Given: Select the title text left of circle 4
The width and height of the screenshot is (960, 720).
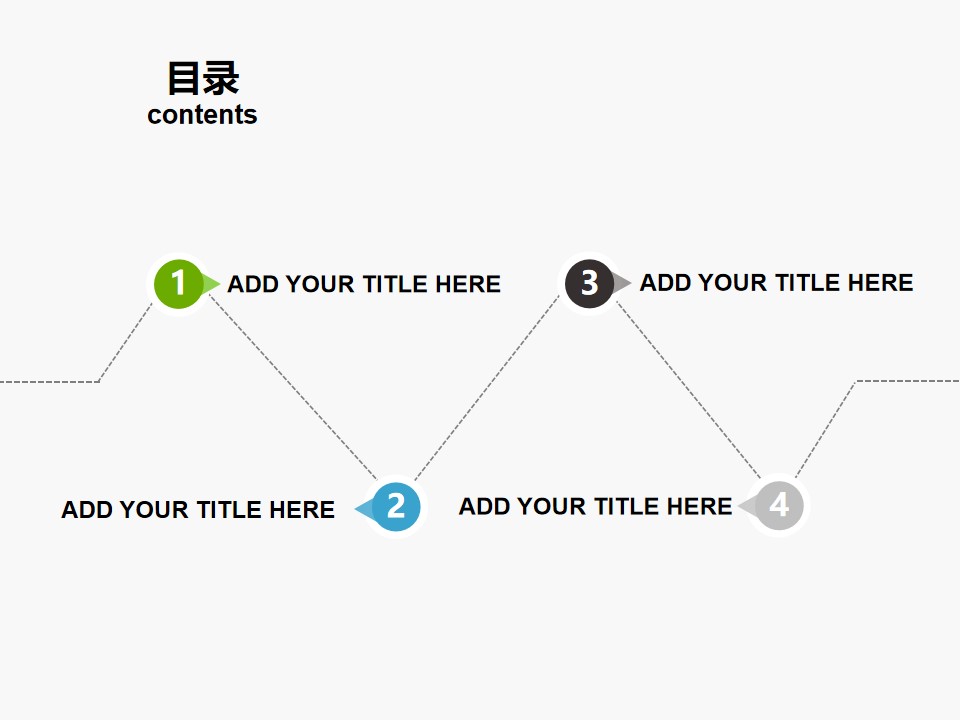Looking at the screenshot, I should point(595,506).
